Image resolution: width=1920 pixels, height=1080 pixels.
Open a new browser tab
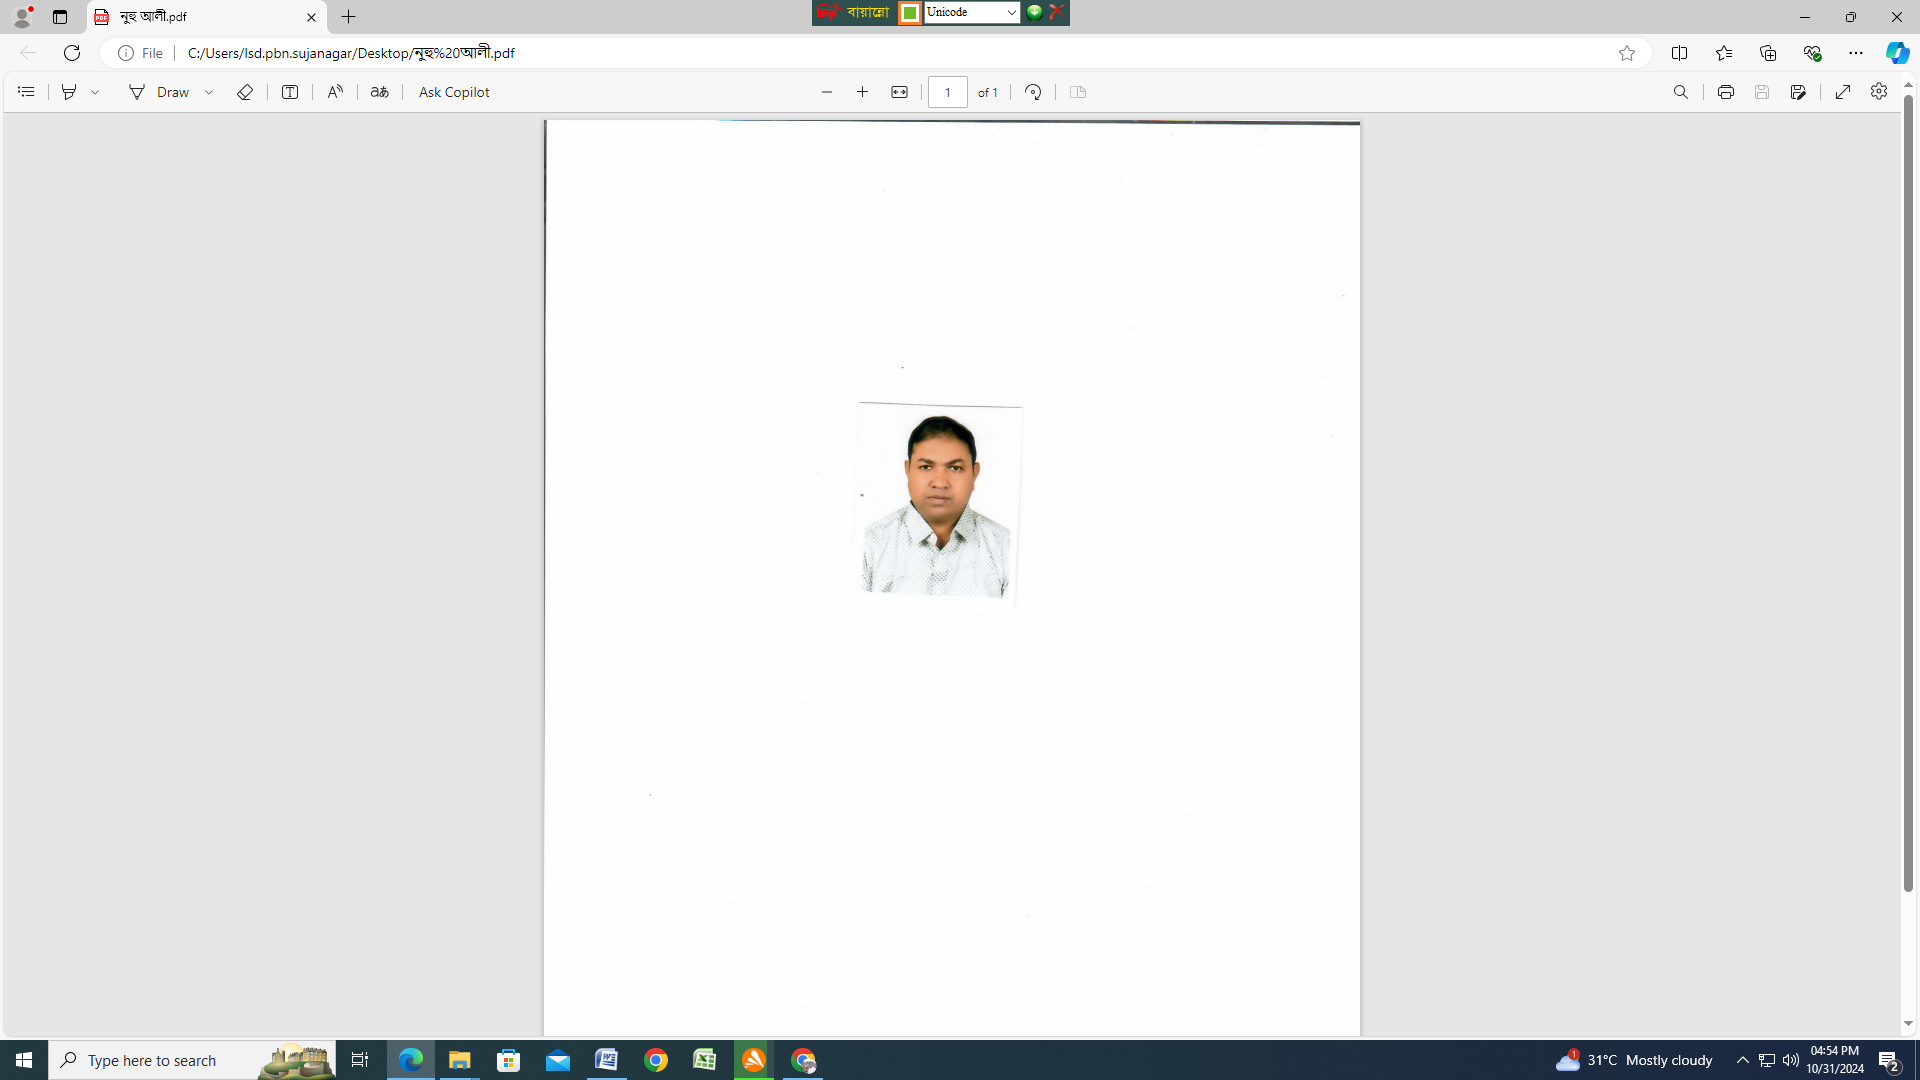pos(348,17)
